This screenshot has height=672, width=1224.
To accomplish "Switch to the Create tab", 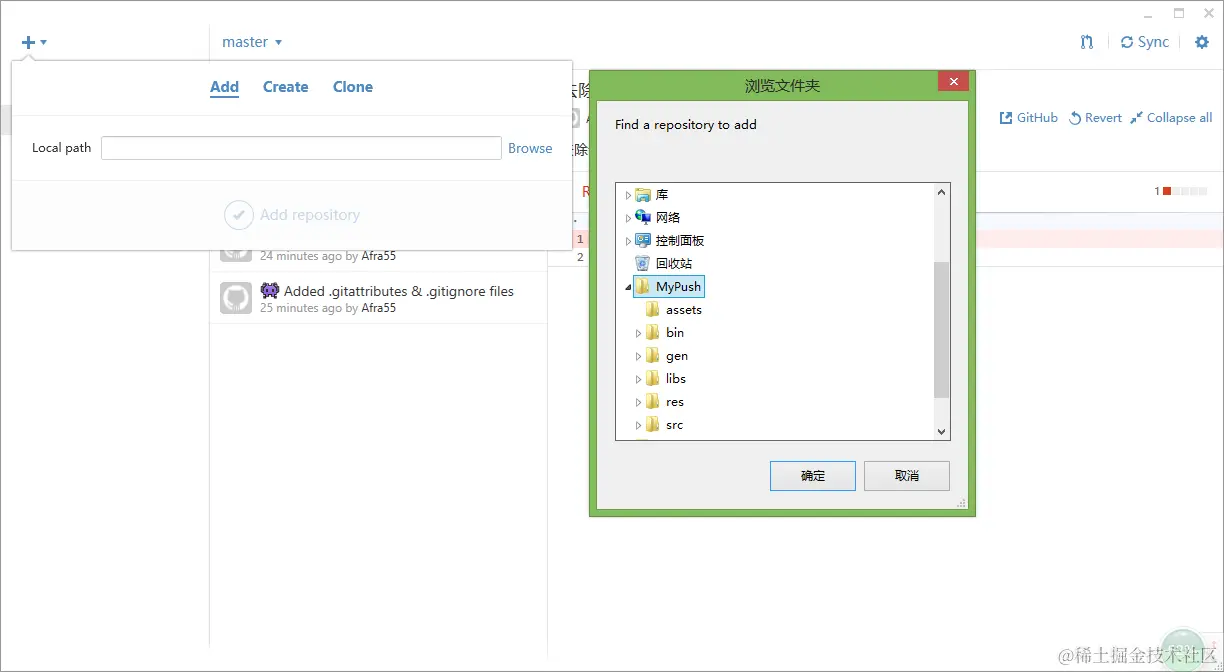I will coord(285,87).
